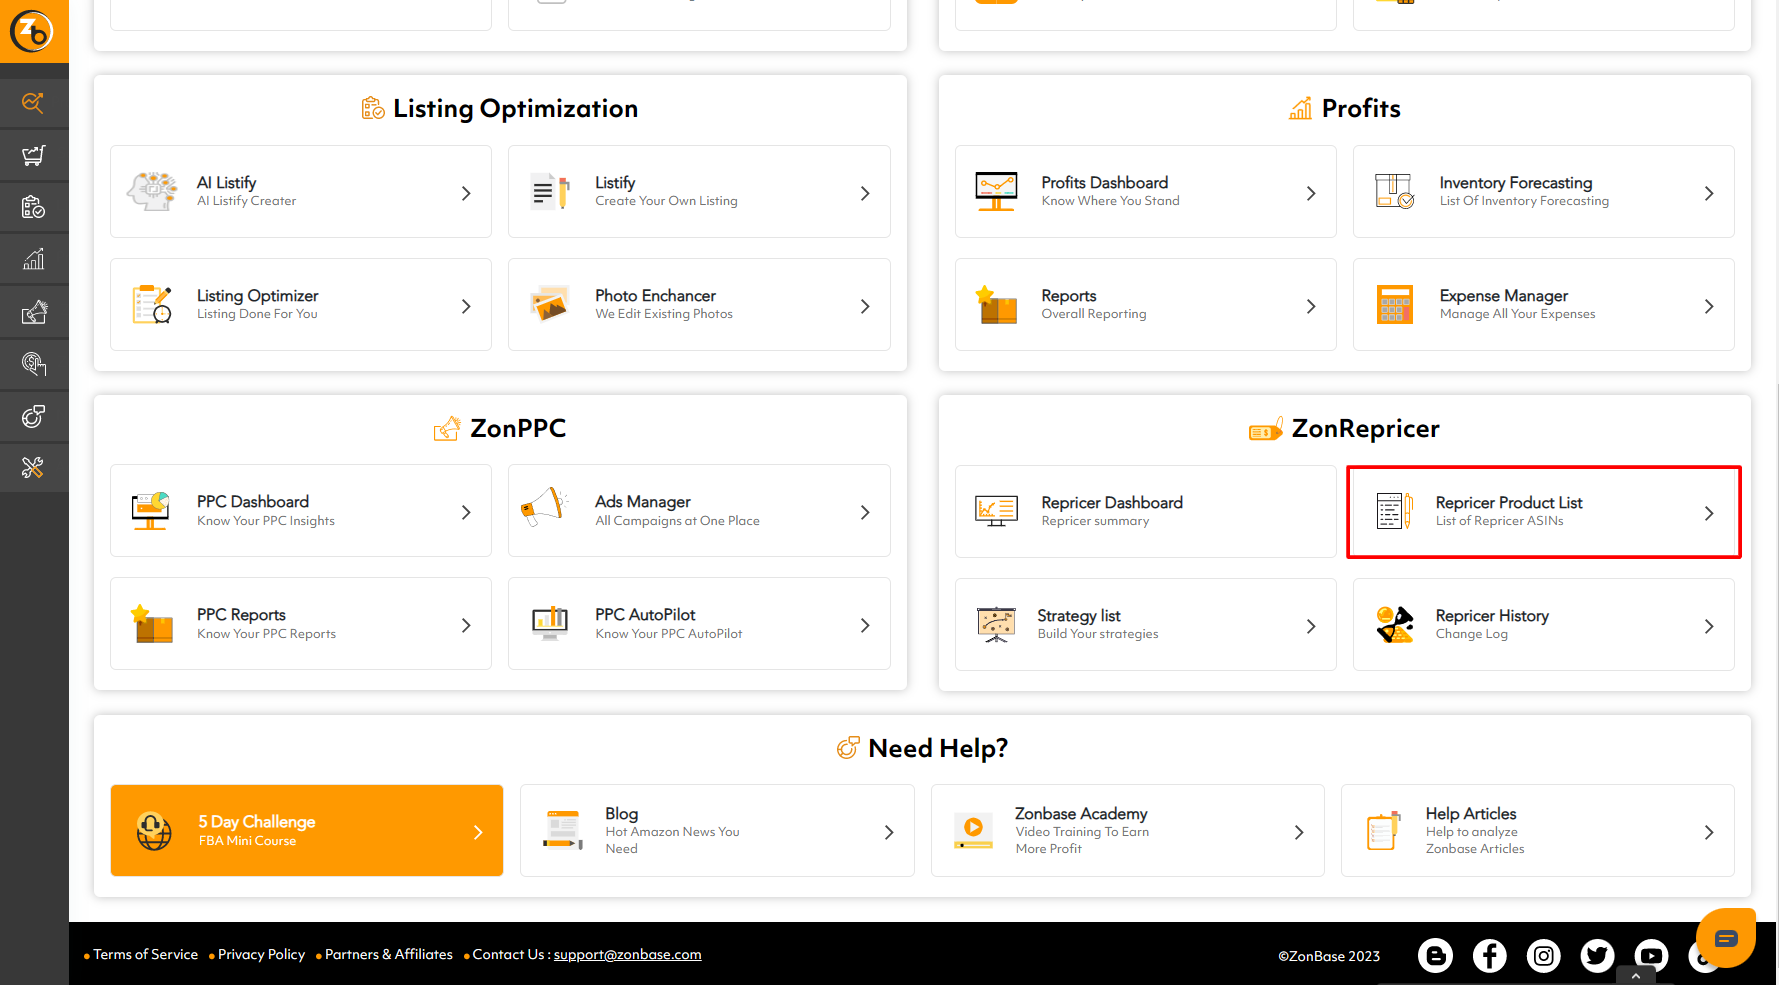Screen dimensions: 1779x985
Task: Open the Privacy Policy link
Action: [x=262, y=955]
